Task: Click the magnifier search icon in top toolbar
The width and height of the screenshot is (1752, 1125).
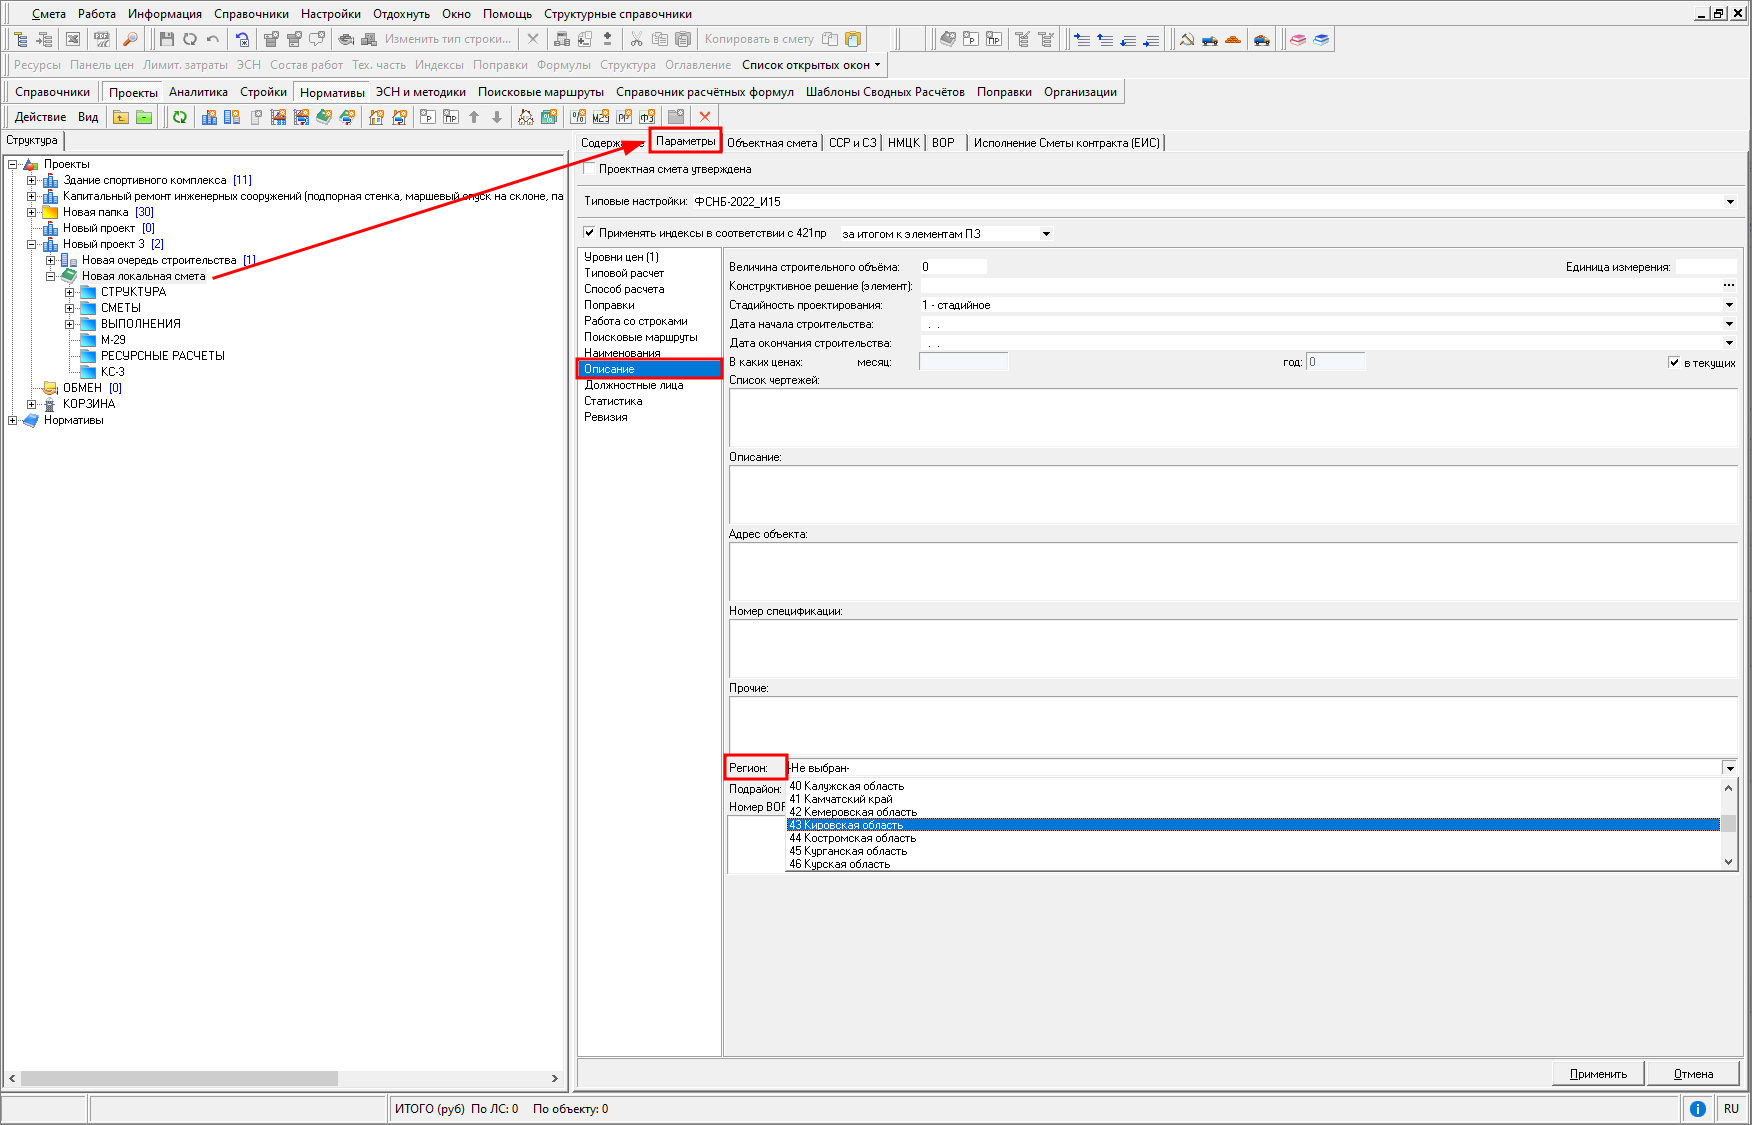Action: 130,39
